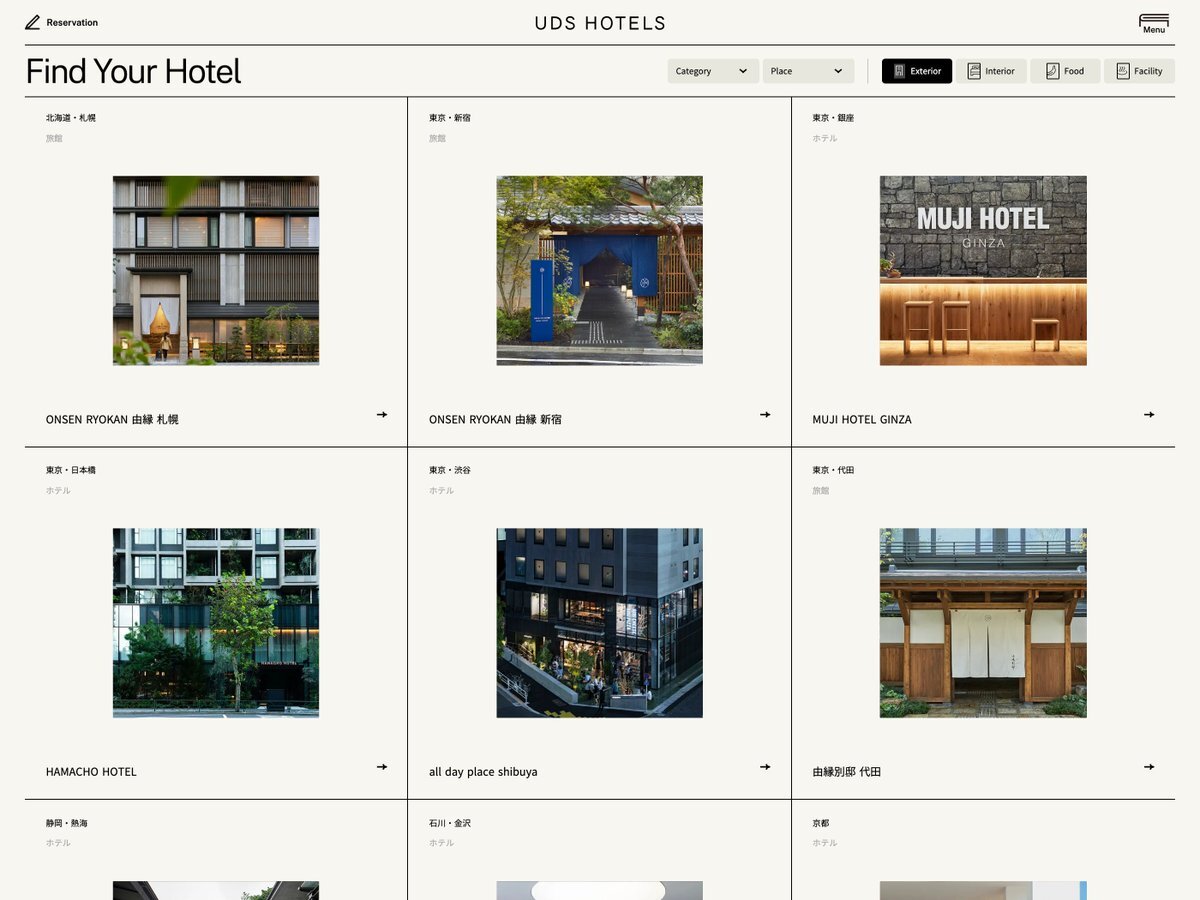Click the 静岡・熱海 location label

67,823
